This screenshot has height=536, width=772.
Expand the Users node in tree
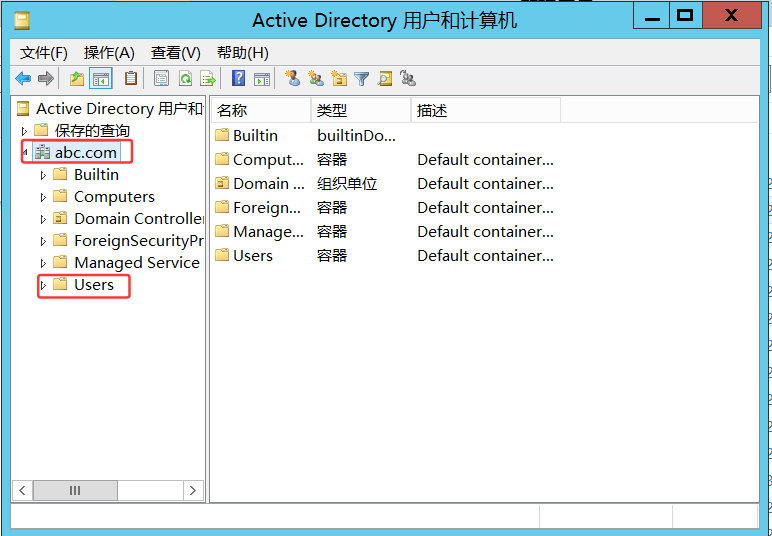(x=43, y=285)
